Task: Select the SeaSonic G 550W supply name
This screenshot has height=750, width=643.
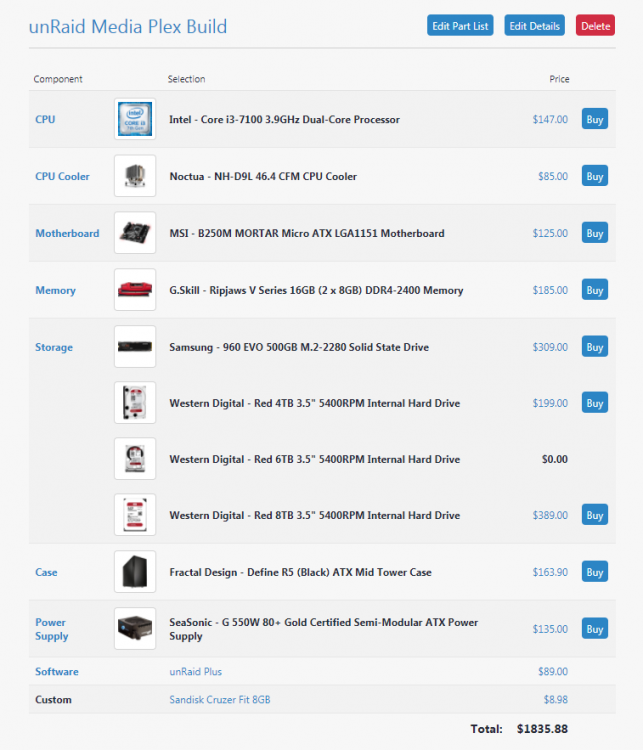Action: click(323, 629)
